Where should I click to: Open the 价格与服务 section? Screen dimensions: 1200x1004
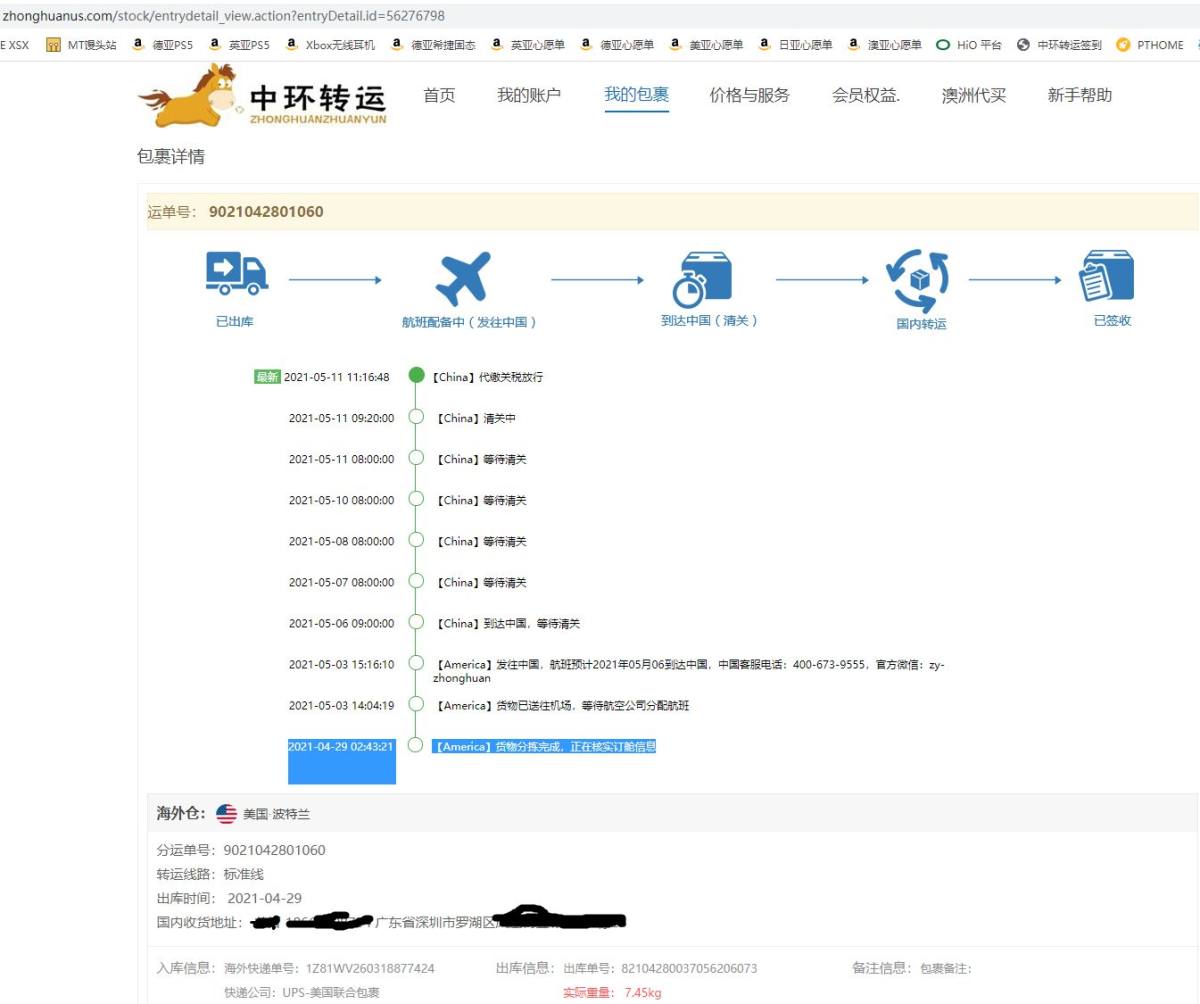point(748,94)
